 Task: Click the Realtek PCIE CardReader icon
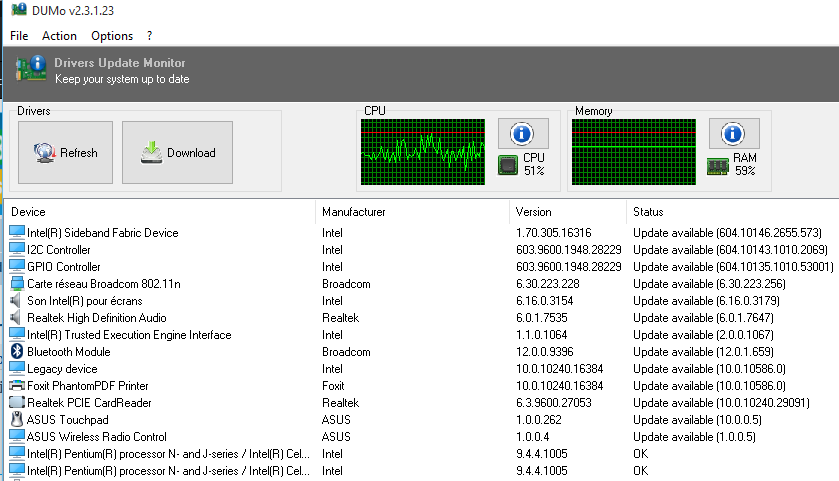tap(17, 402)
